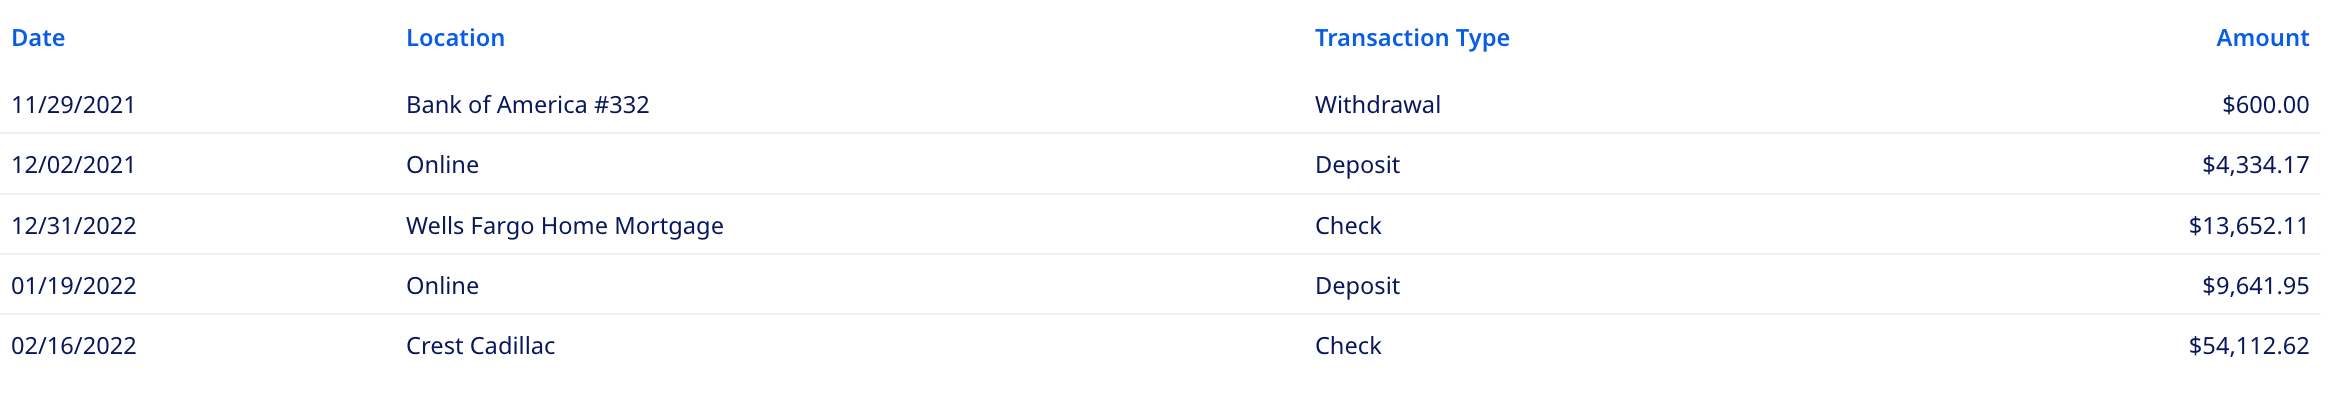This screenshot has width=2344, height=400.
Task: Select the 02/16/2022 date cell
Action: pyautogui.click(x=73, y=346)
